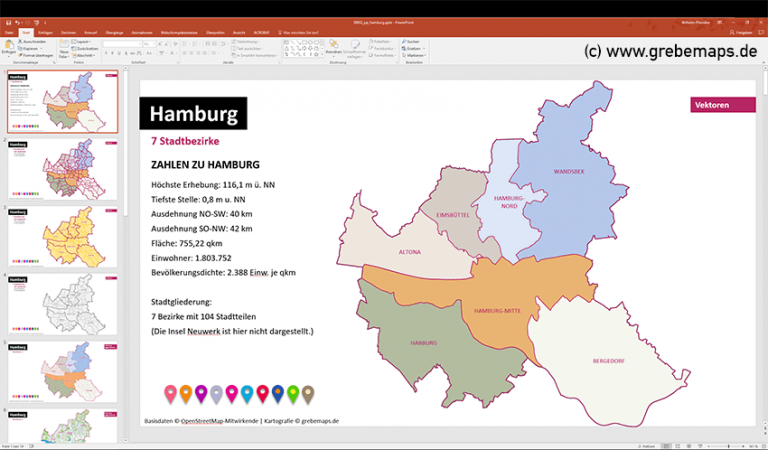Click the Hamburg title box on slide
The image size is (768, 450).
[193, 114]
